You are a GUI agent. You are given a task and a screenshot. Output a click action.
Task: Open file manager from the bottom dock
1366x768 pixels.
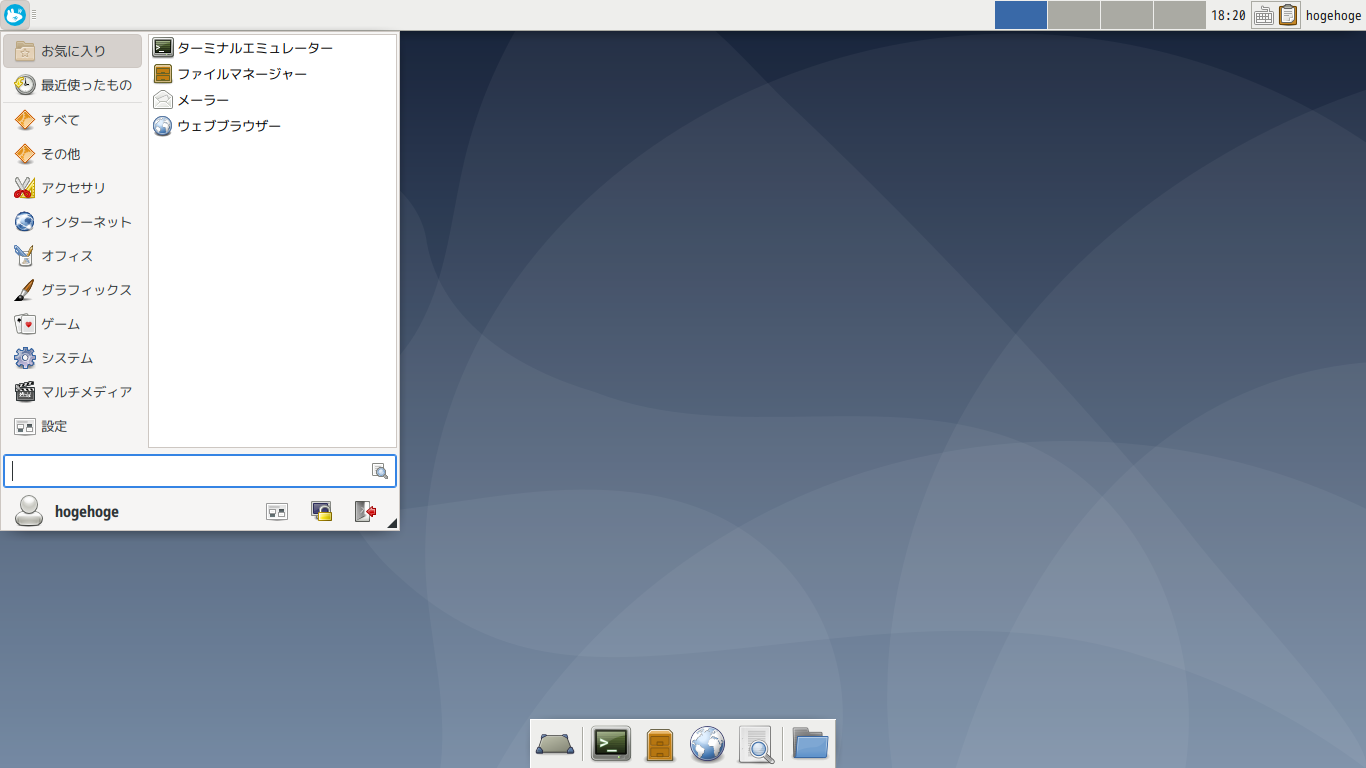tap(660, 744)
